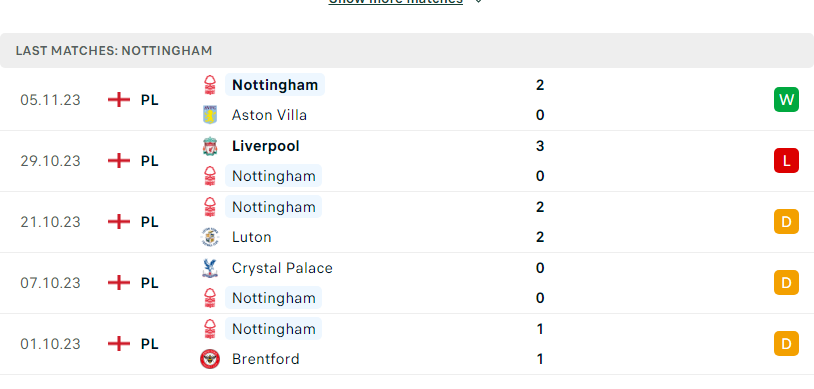Click the Nottingham crest in 05.11.23 match

tap(210, 85)
